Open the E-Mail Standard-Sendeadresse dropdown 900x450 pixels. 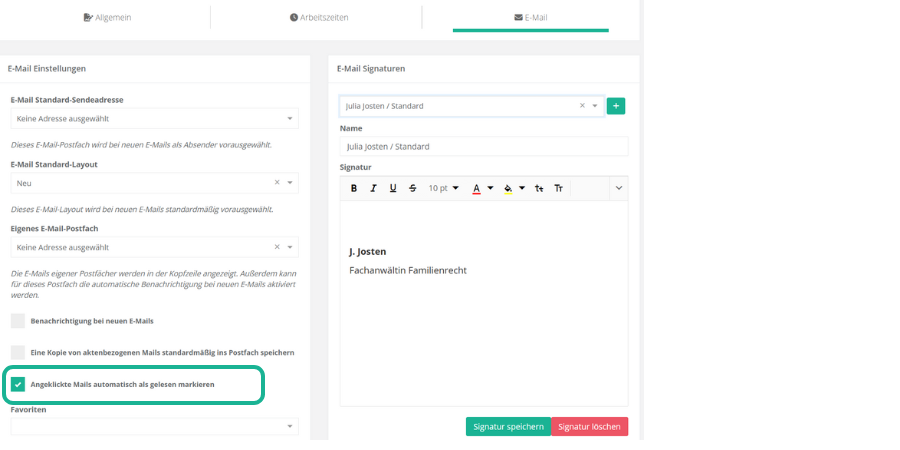click(x=154, y=119)
